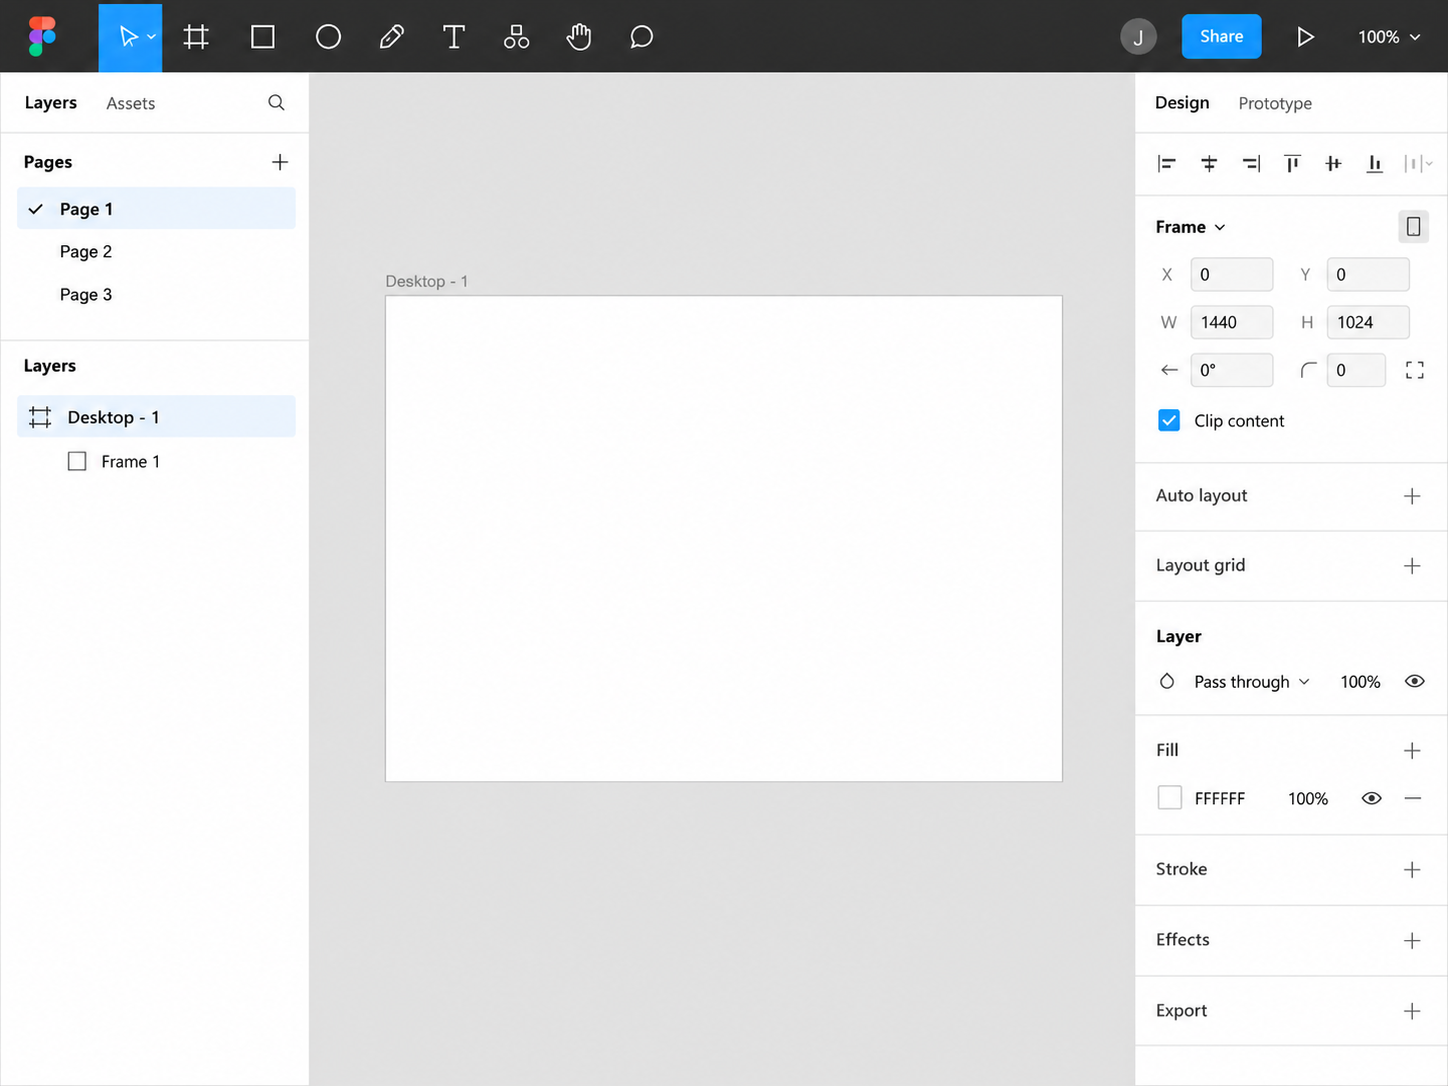The image size is (1448, 1086).
Task: Toggle frame portrait orientation icon
Action: pyautogui.click(x=1413, y=227)
